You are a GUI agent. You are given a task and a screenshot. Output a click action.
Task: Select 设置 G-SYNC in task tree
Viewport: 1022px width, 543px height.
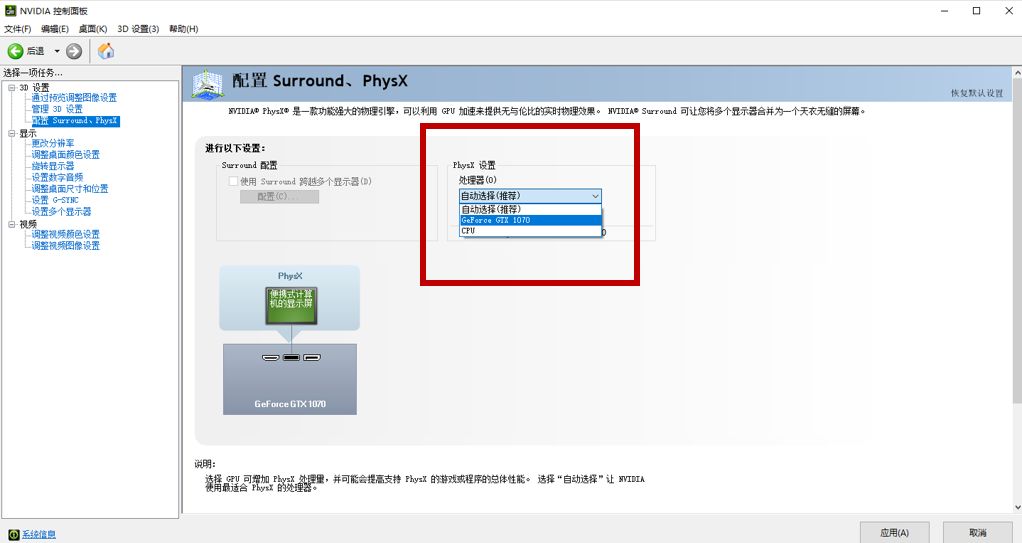point(55,200)
